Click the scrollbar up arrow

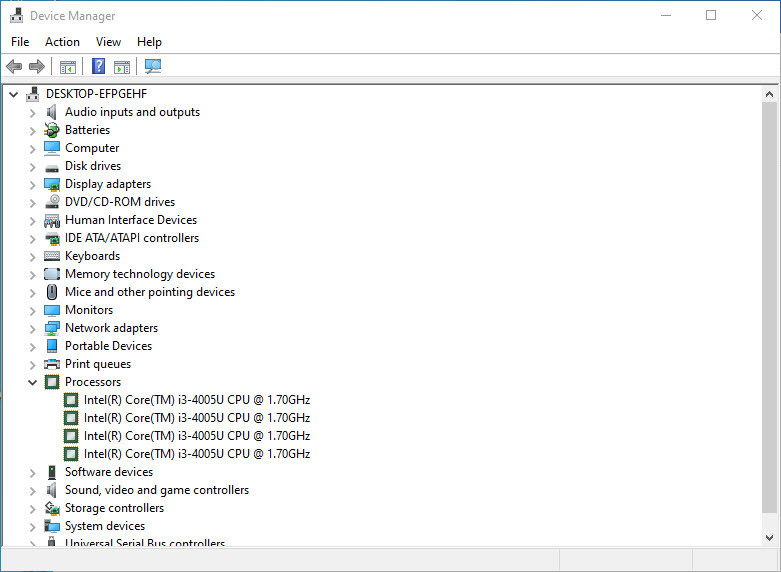(x=769, y=94)
